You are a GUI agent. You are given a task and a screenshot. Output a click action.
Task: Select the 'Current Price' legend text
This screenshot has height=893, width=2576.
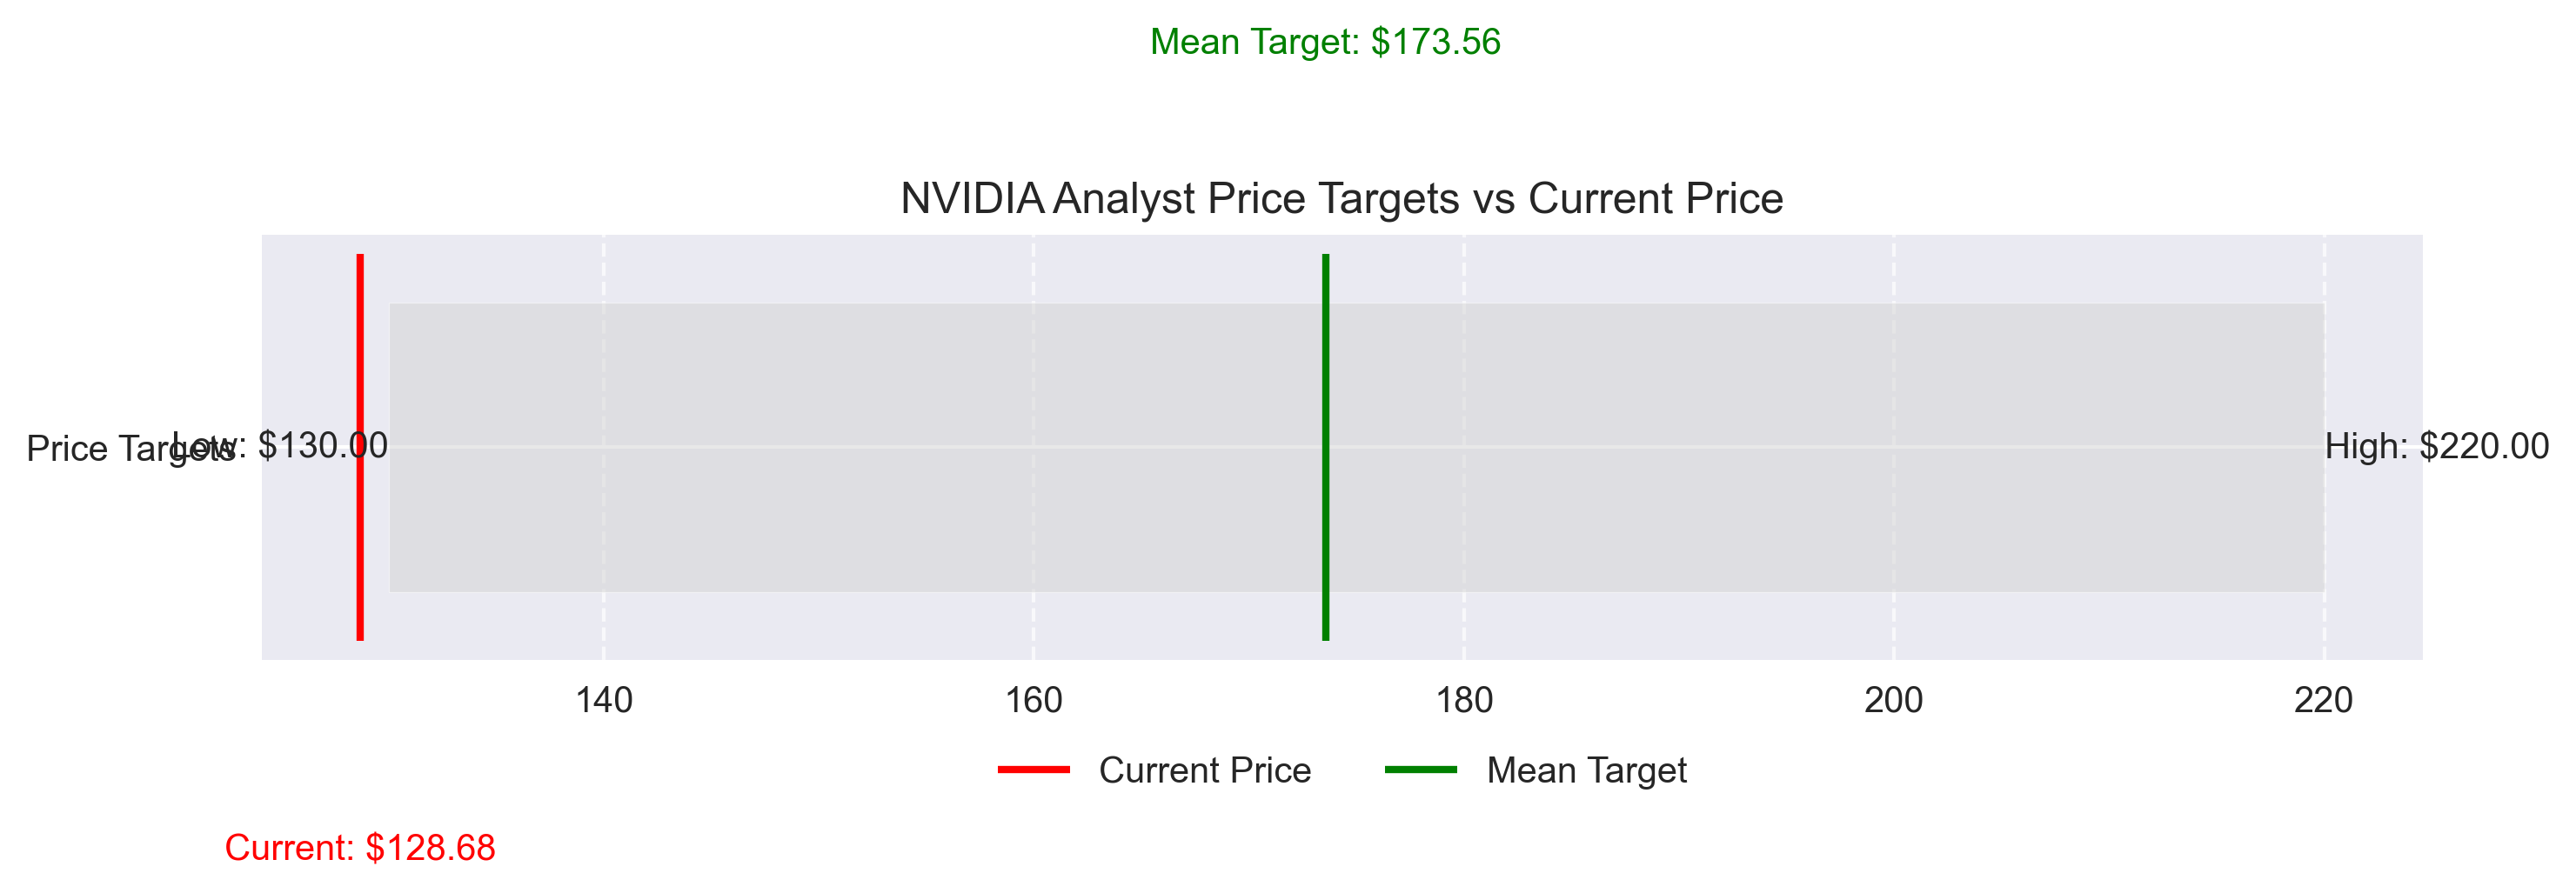pyautogui.click(x=1204, y=770)
